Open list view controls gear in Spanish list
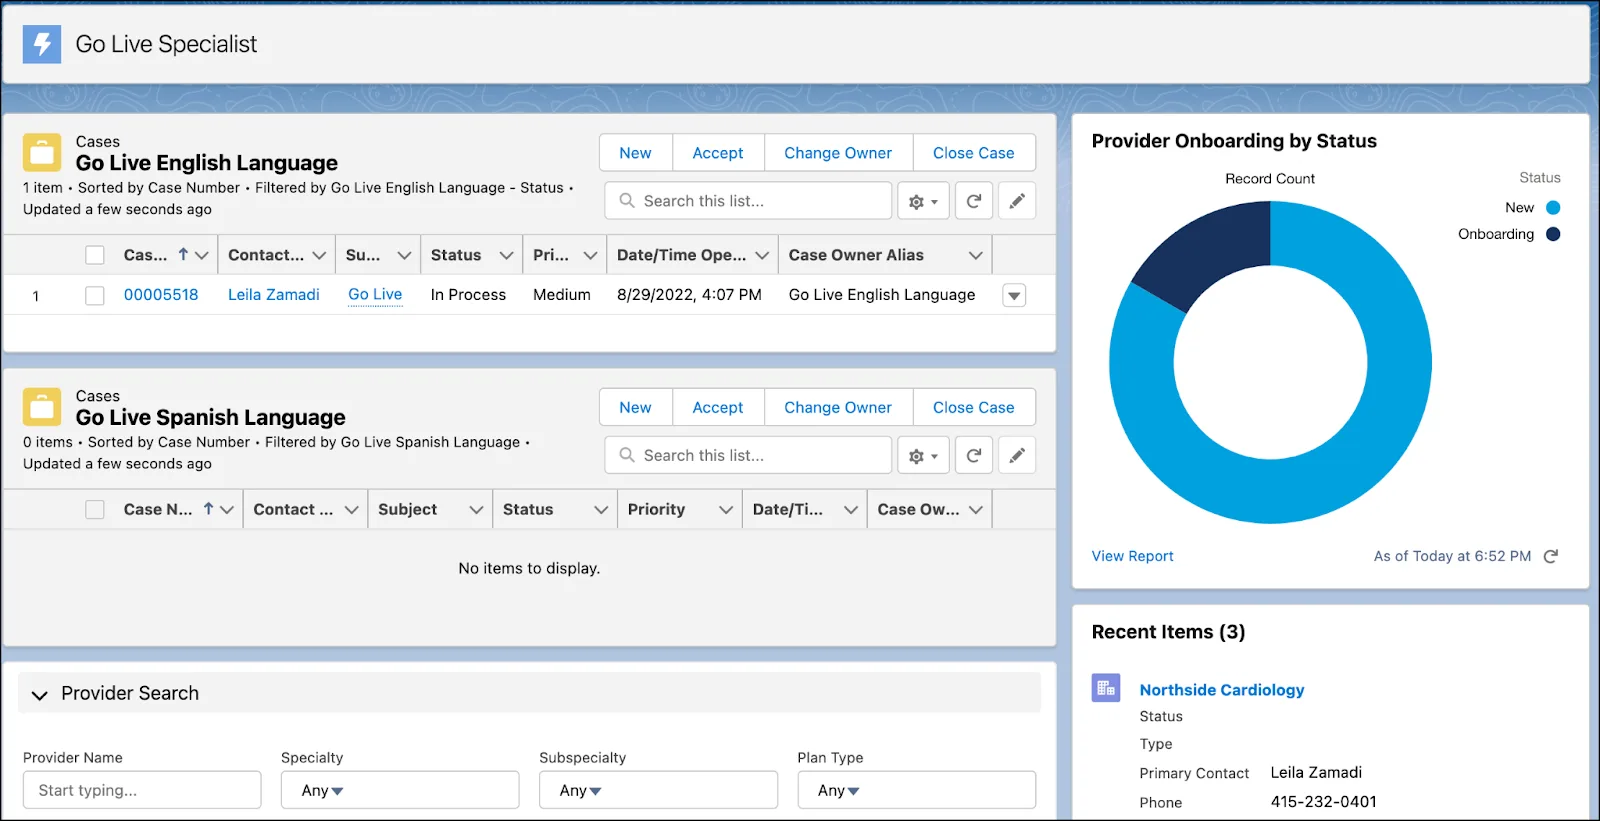 point(923,455)
